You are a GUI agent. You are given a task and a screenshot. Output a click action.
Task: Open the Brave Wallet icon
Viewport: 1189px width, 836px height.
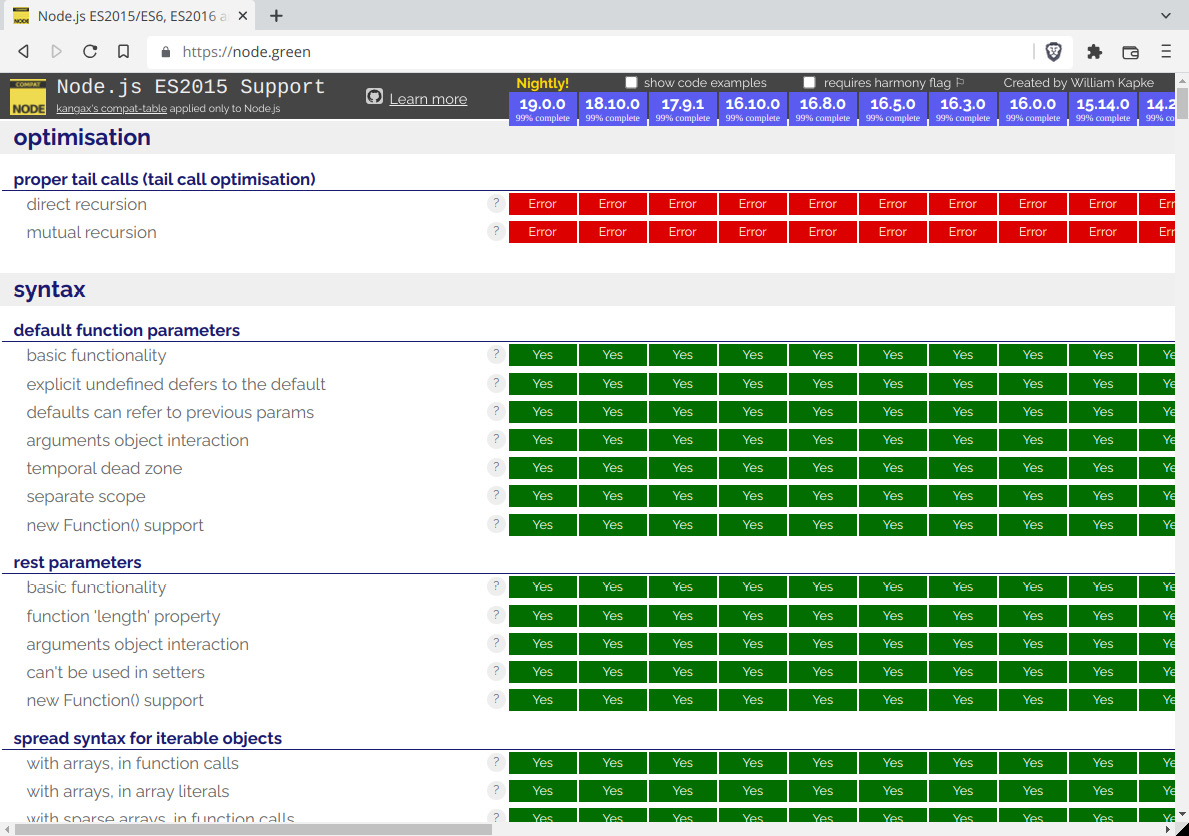1131,51
